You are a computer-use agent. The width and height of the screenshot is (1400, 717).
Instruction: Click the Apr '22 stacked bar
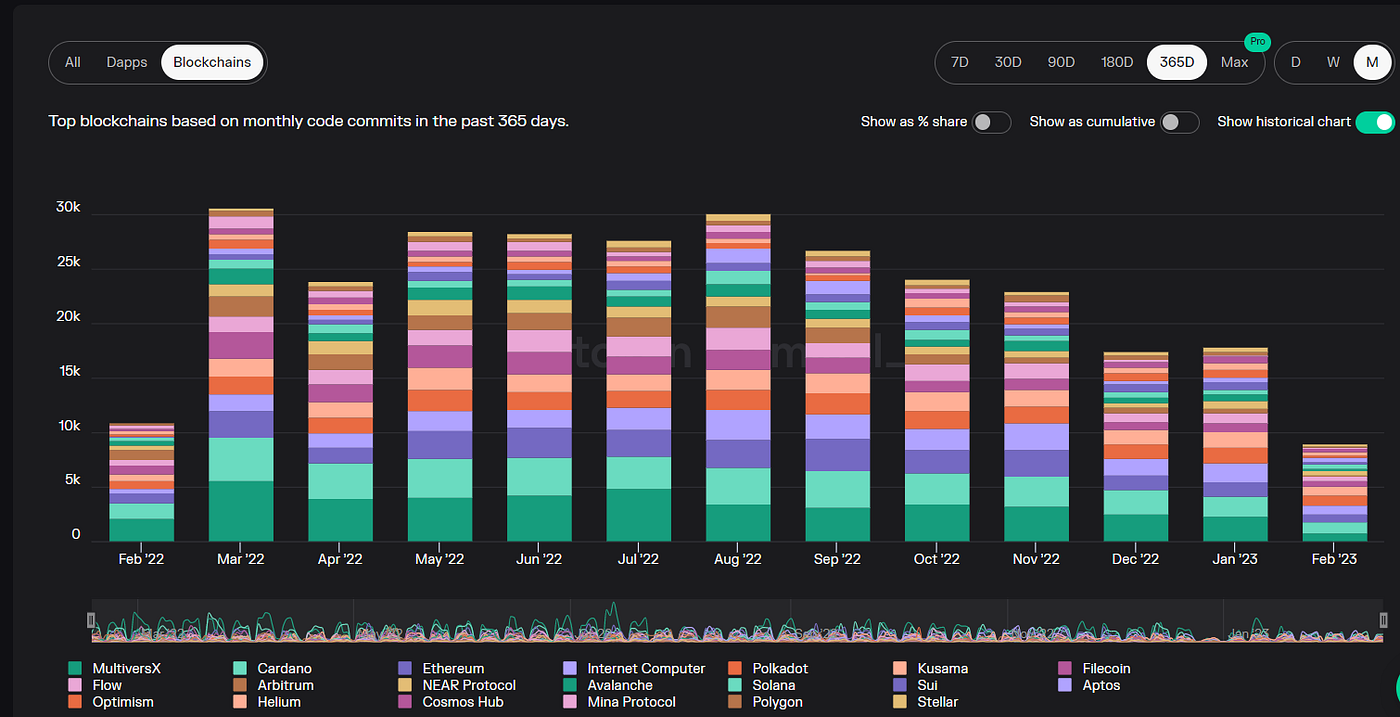coord(340,411)
